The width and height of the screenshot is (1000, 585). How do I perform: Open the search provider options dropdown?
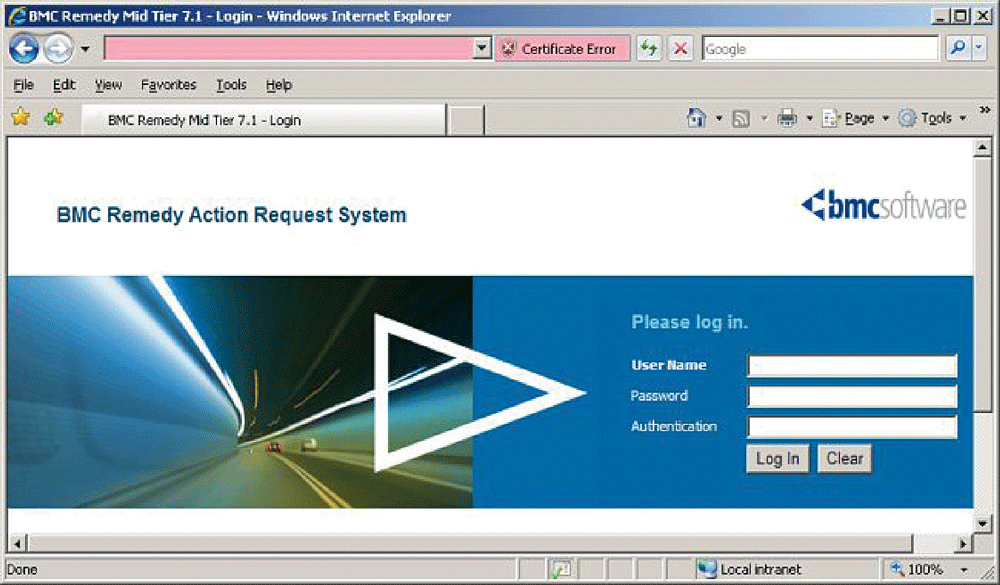pos(979,48)
